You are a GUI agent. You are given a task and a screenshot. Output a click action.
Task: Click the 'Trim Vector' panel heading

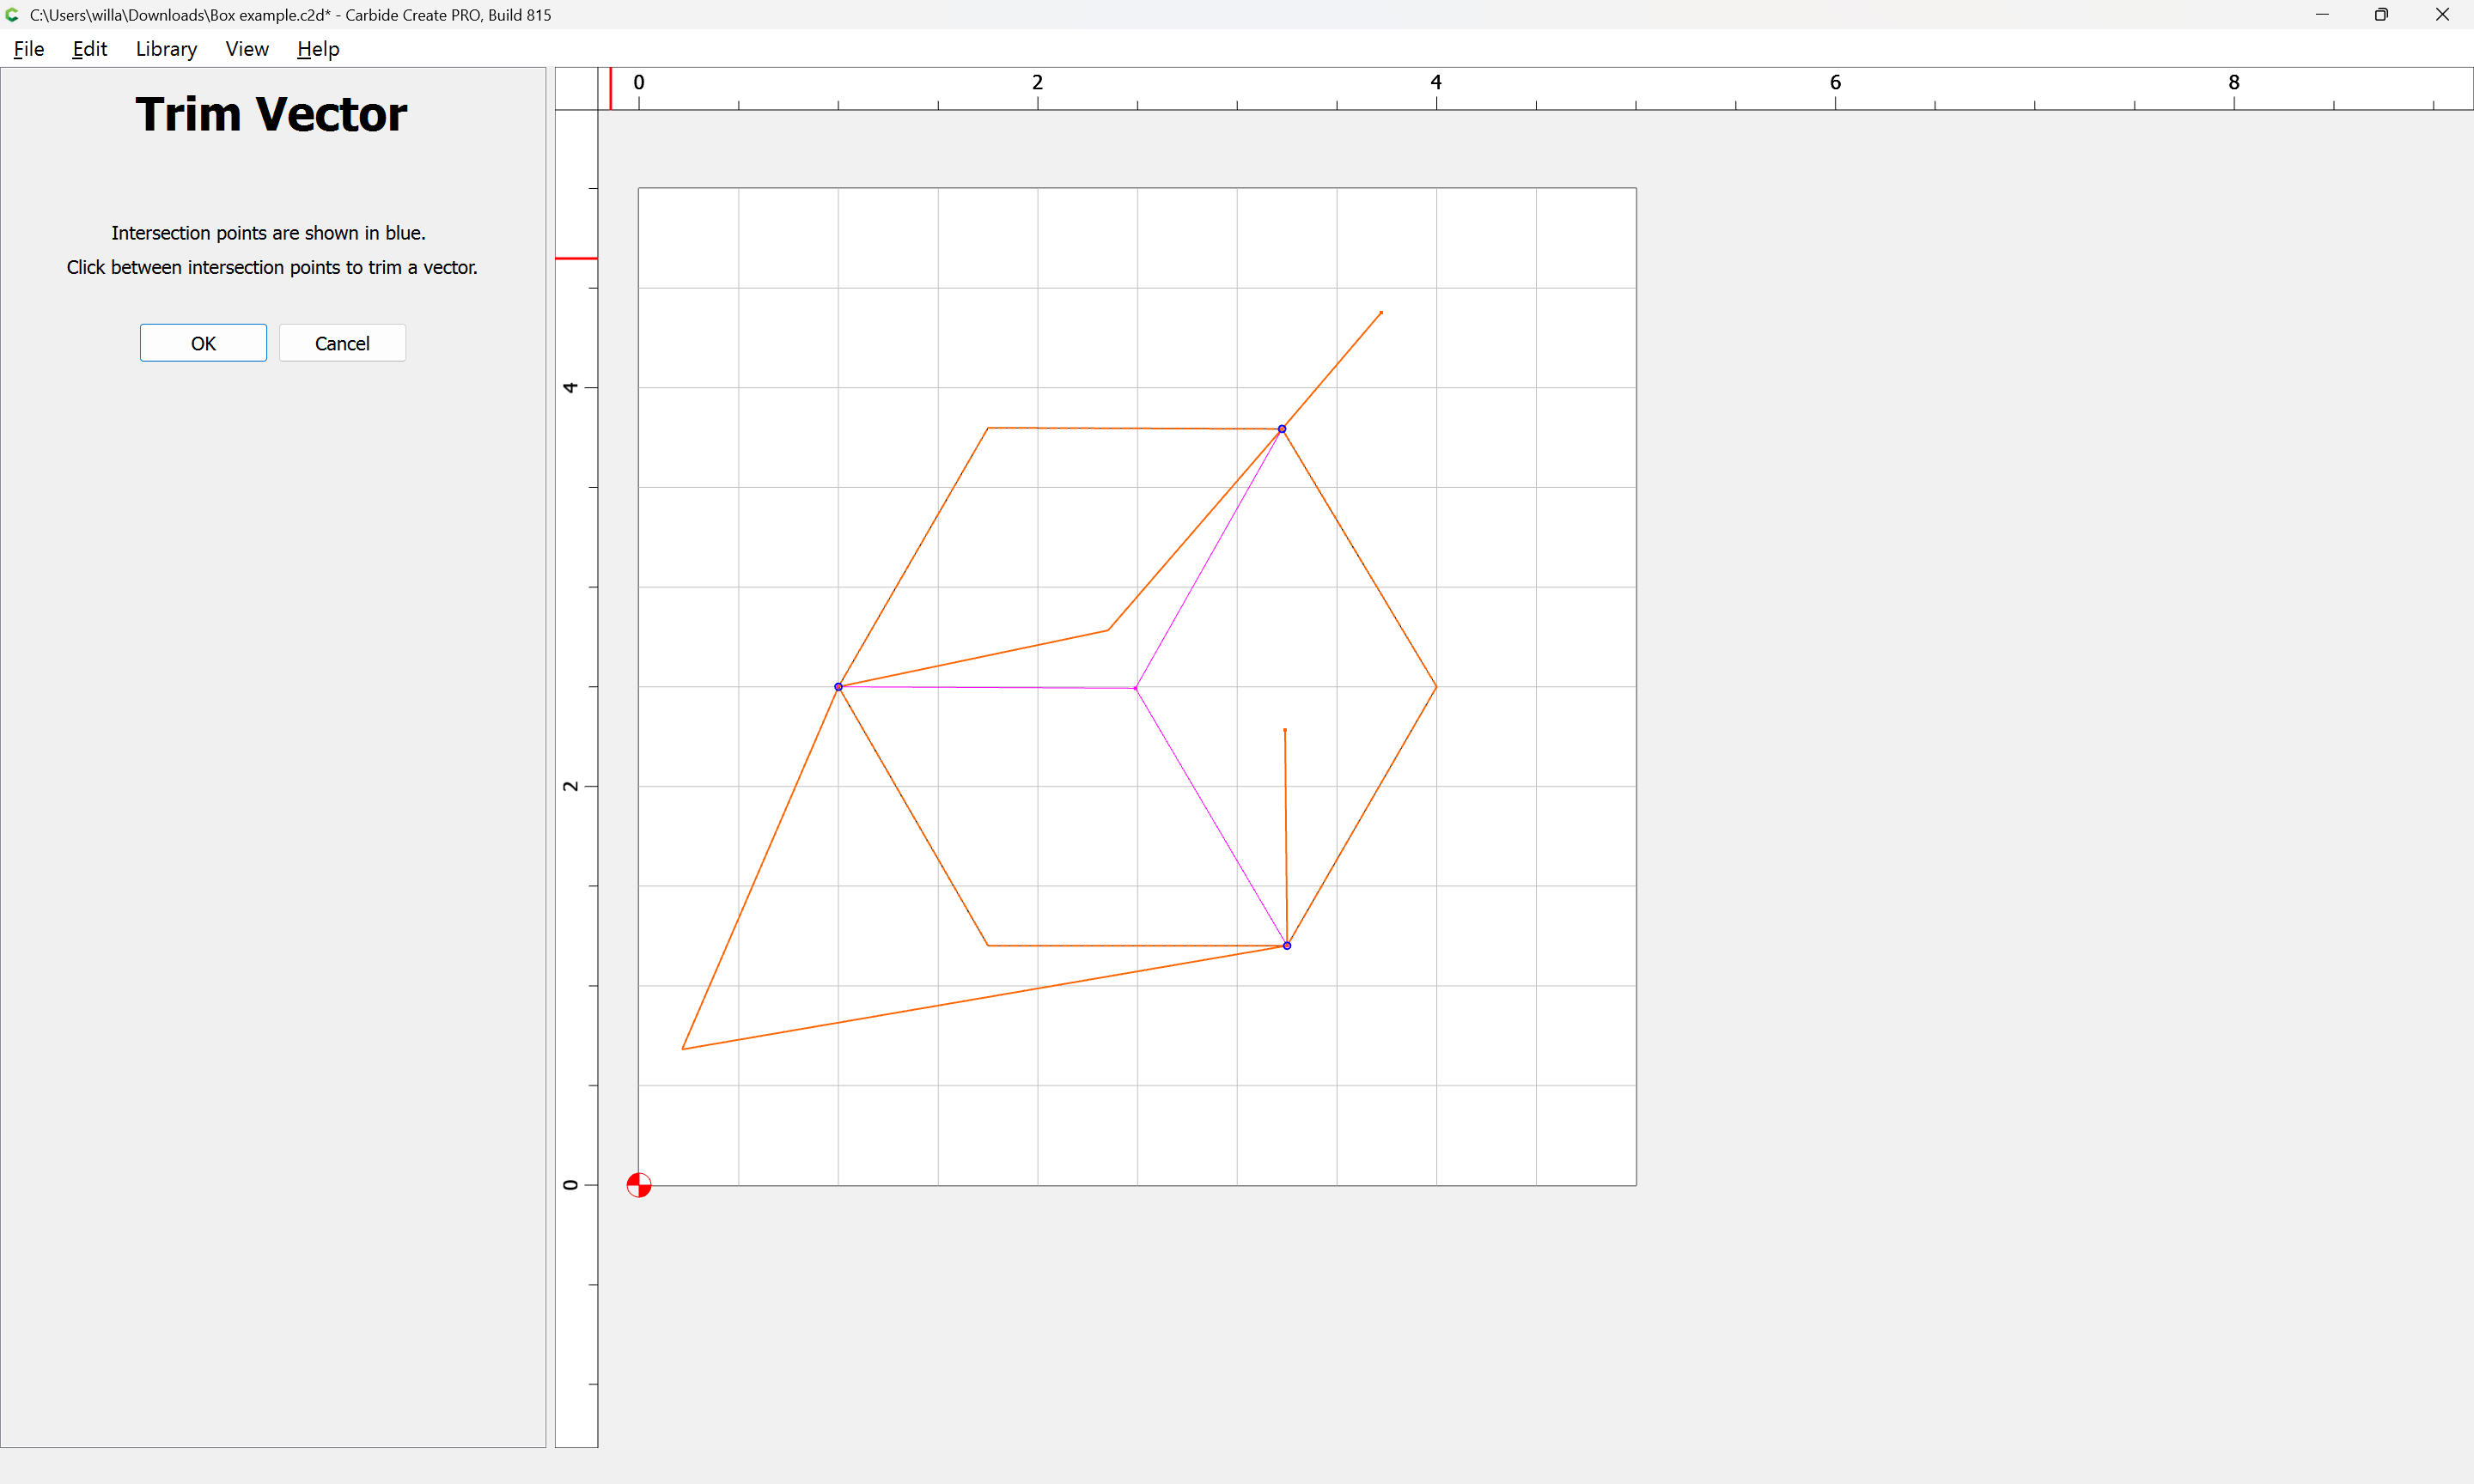[x=271, y=114]
